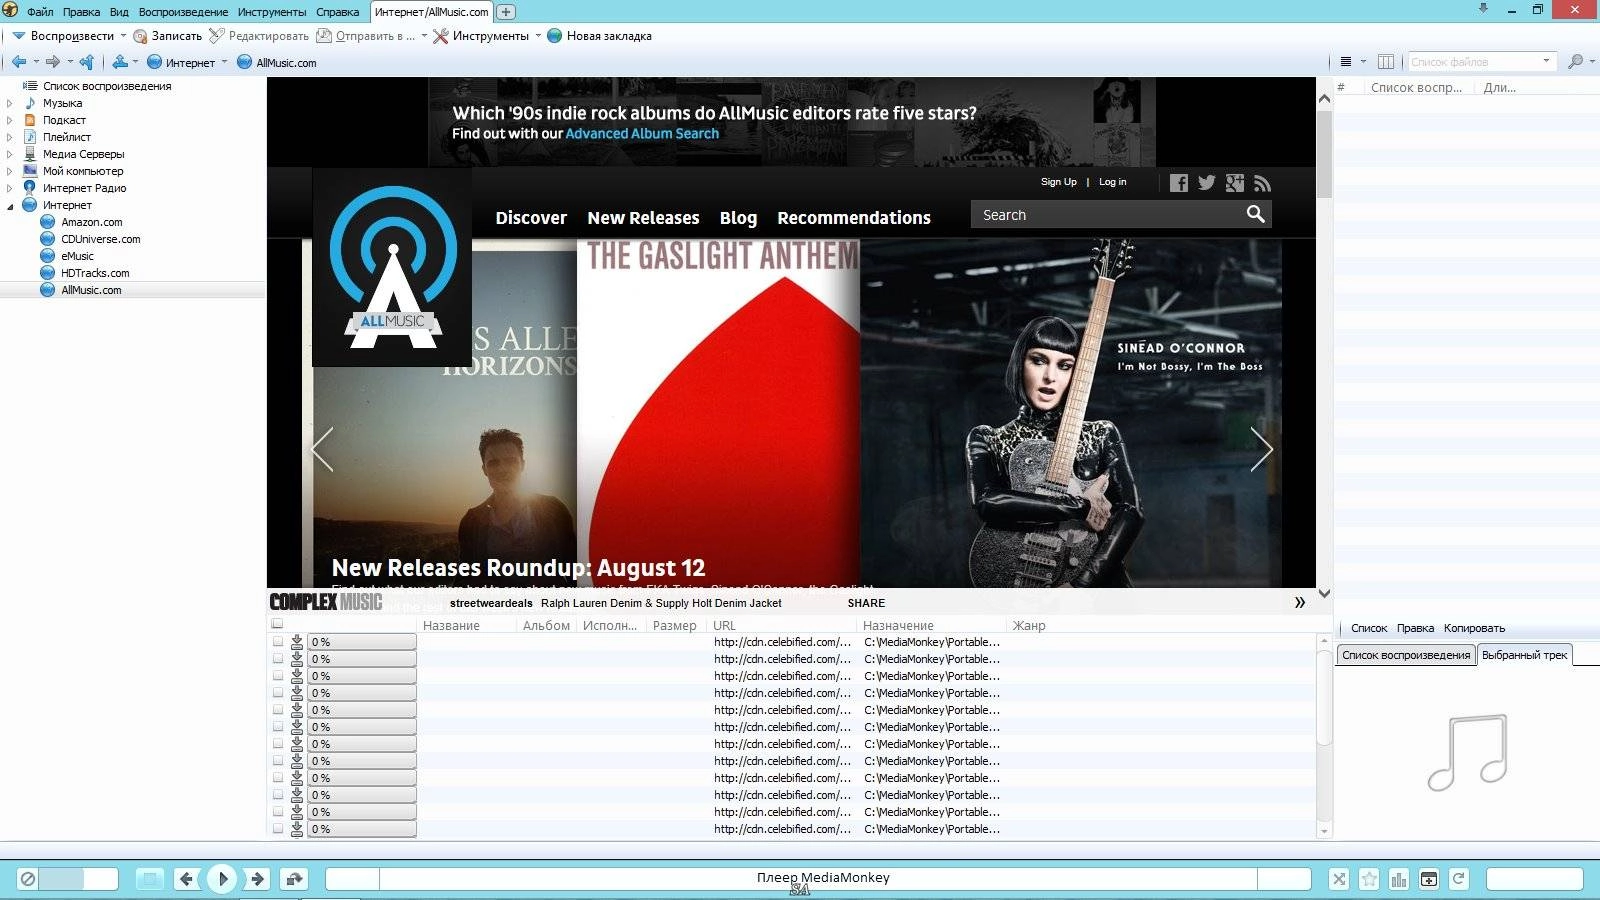This screenshot has width=1600, height=900.
Task: Click the star rating icon in player
Action: [1369, 879]
